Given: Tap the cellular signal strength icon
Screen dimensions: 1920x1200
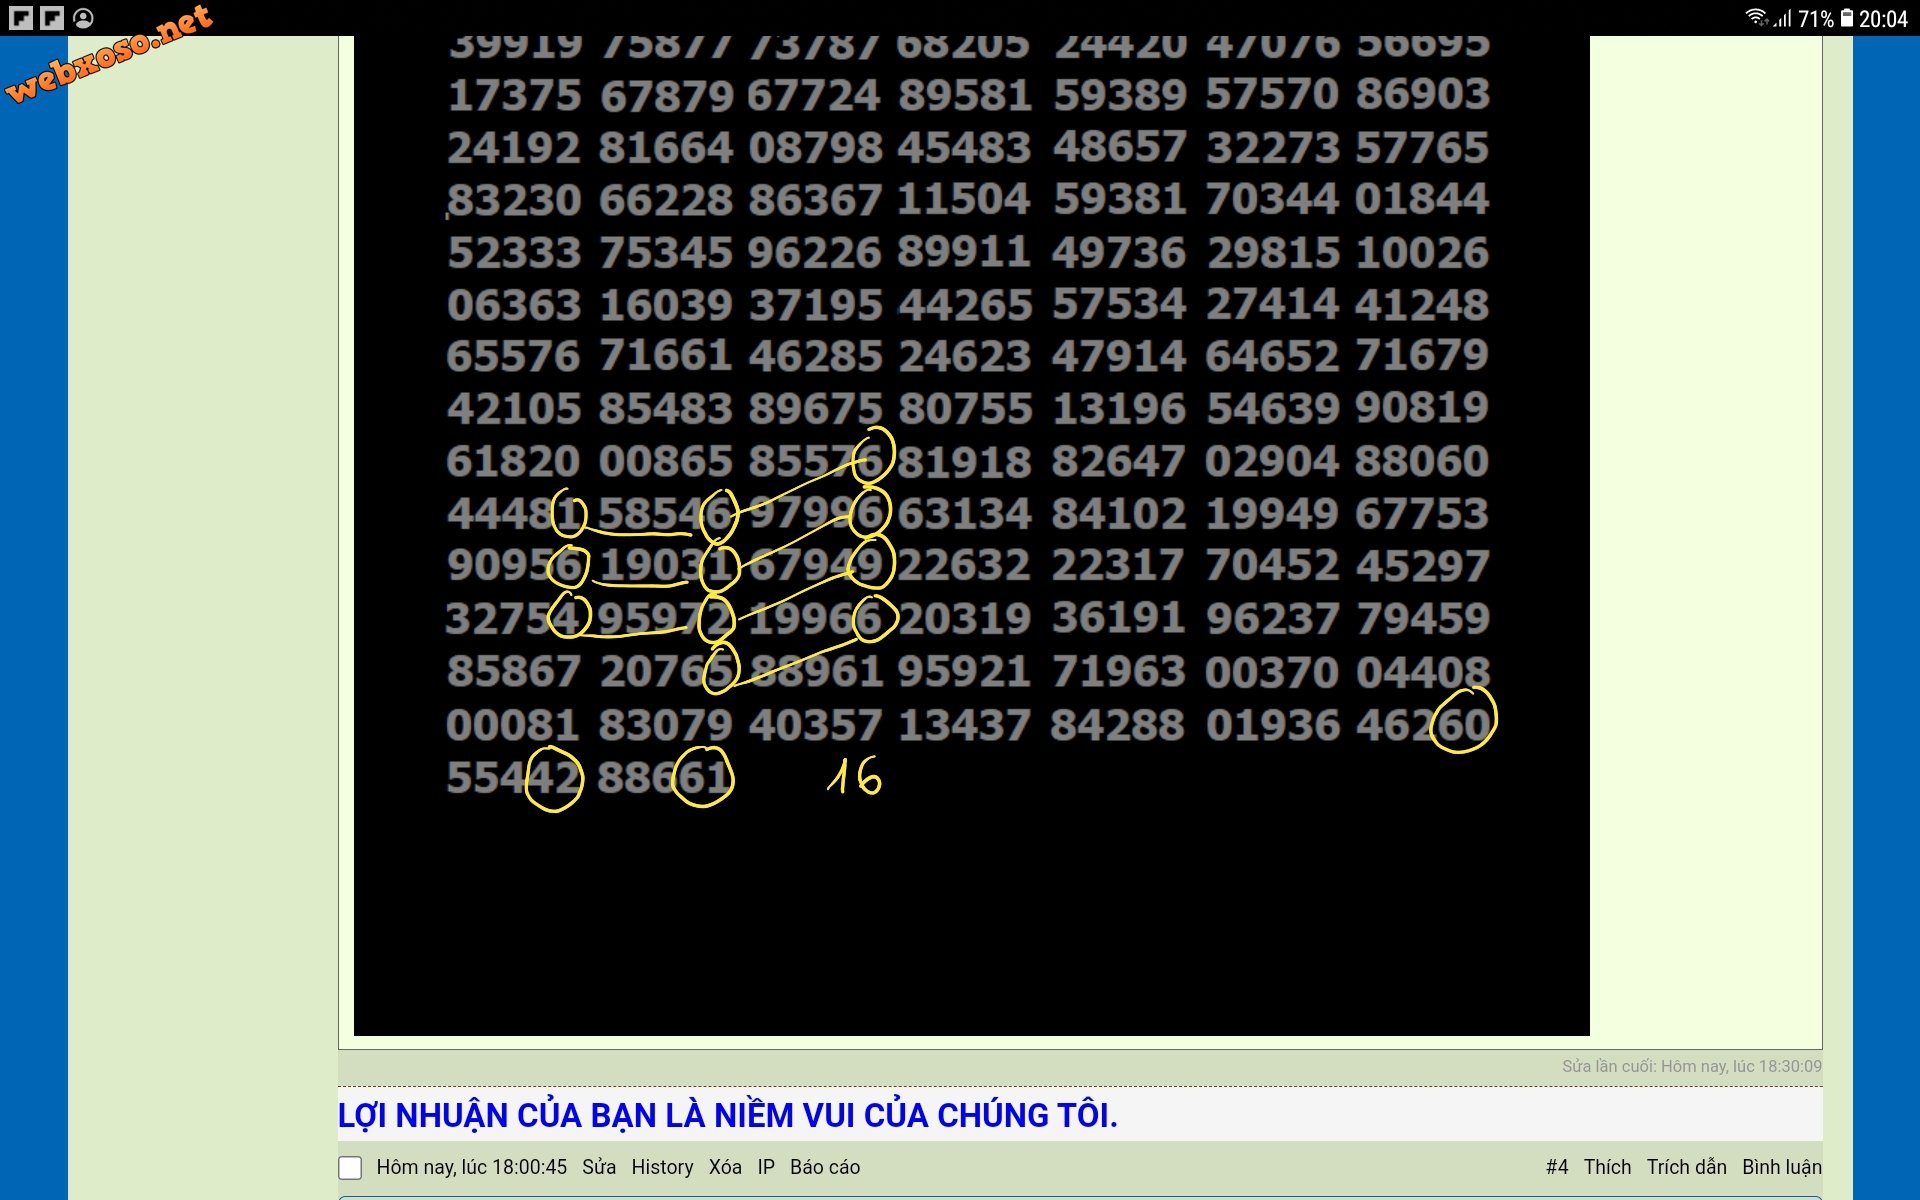Looking at the screenshot, I should coord(1782,18).
